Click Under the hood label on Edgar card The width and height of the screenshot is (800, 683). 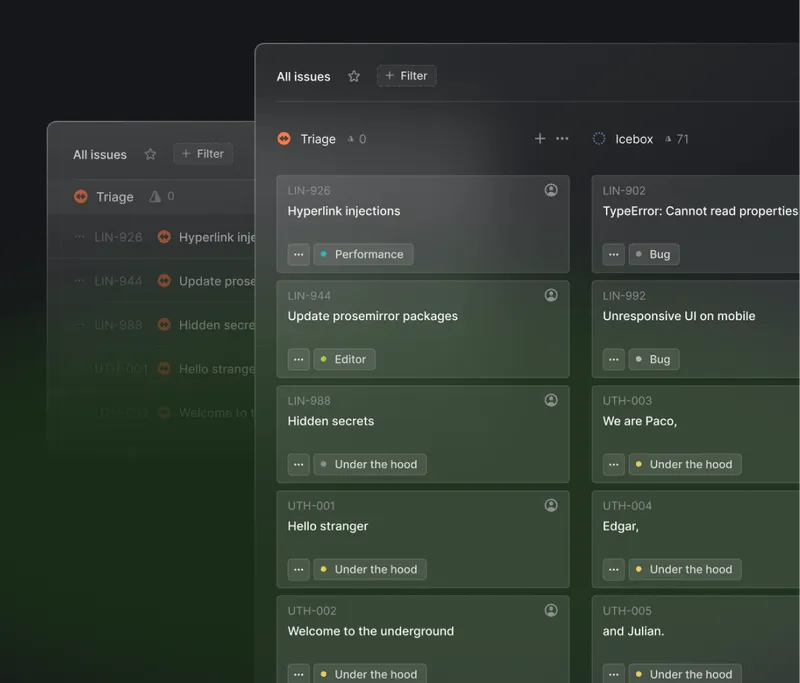(685, 570)
